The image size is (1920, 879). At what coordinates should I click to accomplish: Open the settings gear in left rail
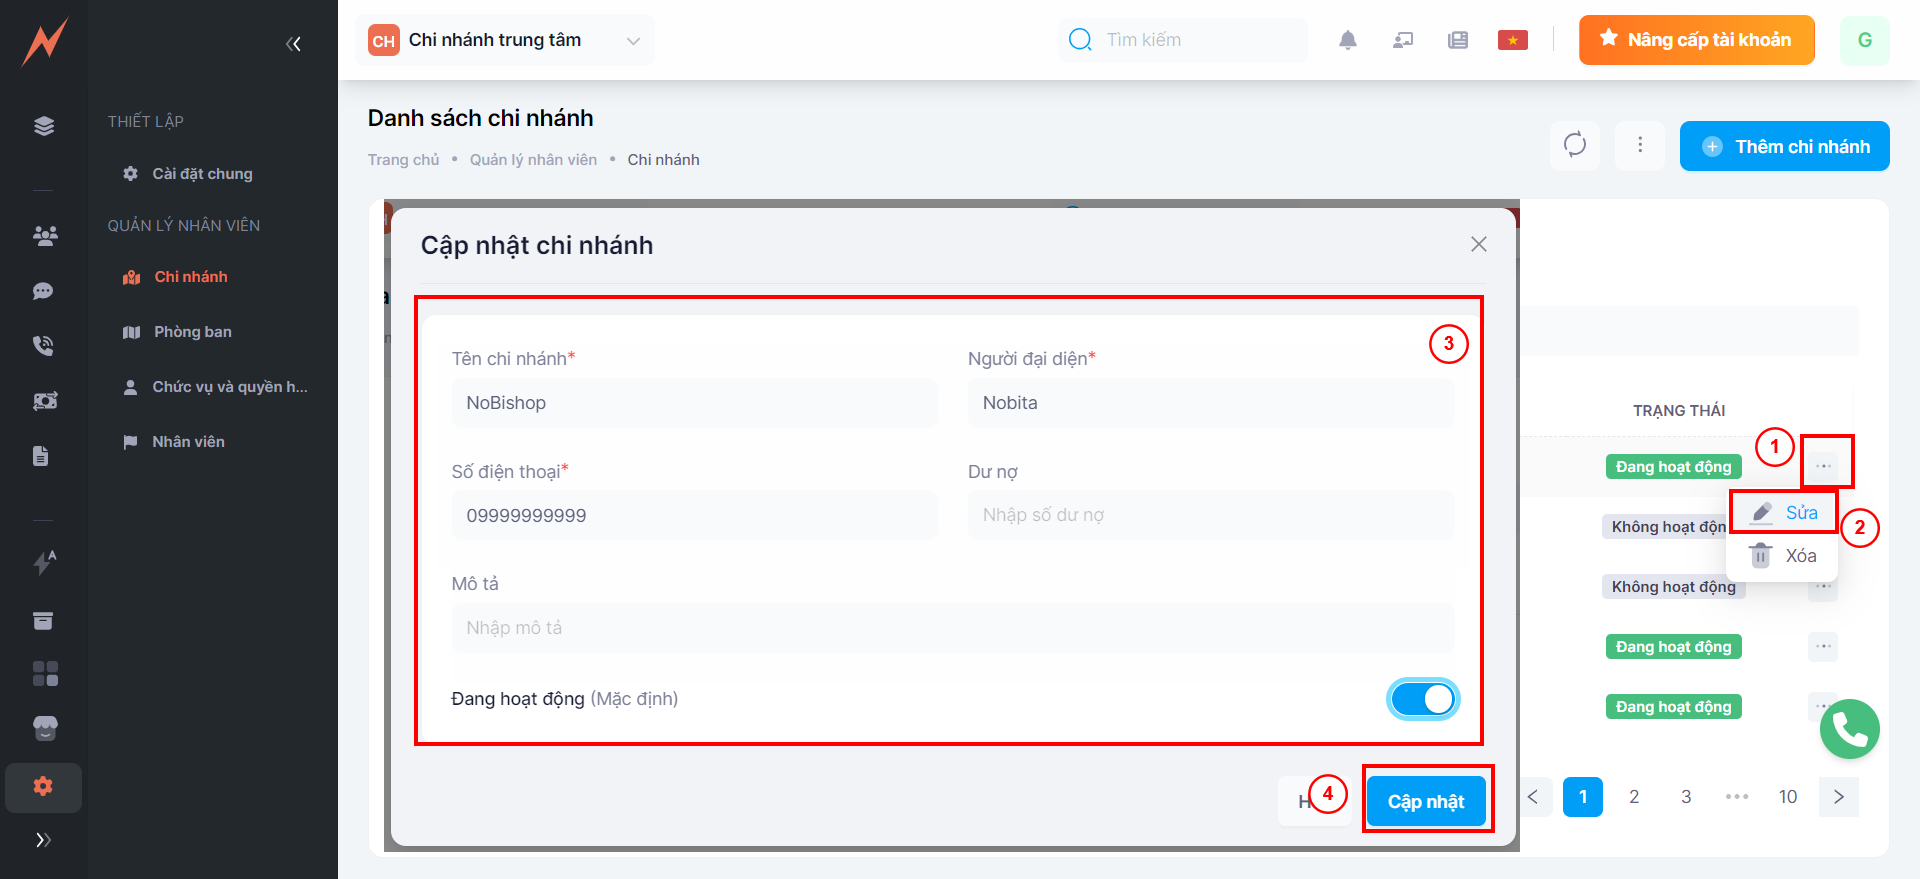point(43,787)
